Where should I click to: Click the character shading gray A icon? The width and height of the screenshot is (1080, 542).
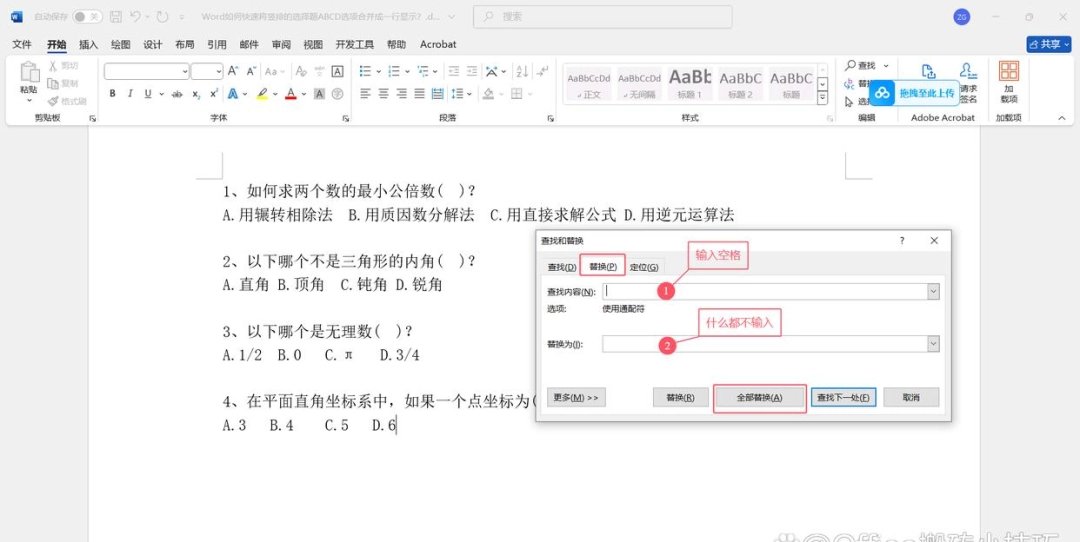tap(320, 94)
